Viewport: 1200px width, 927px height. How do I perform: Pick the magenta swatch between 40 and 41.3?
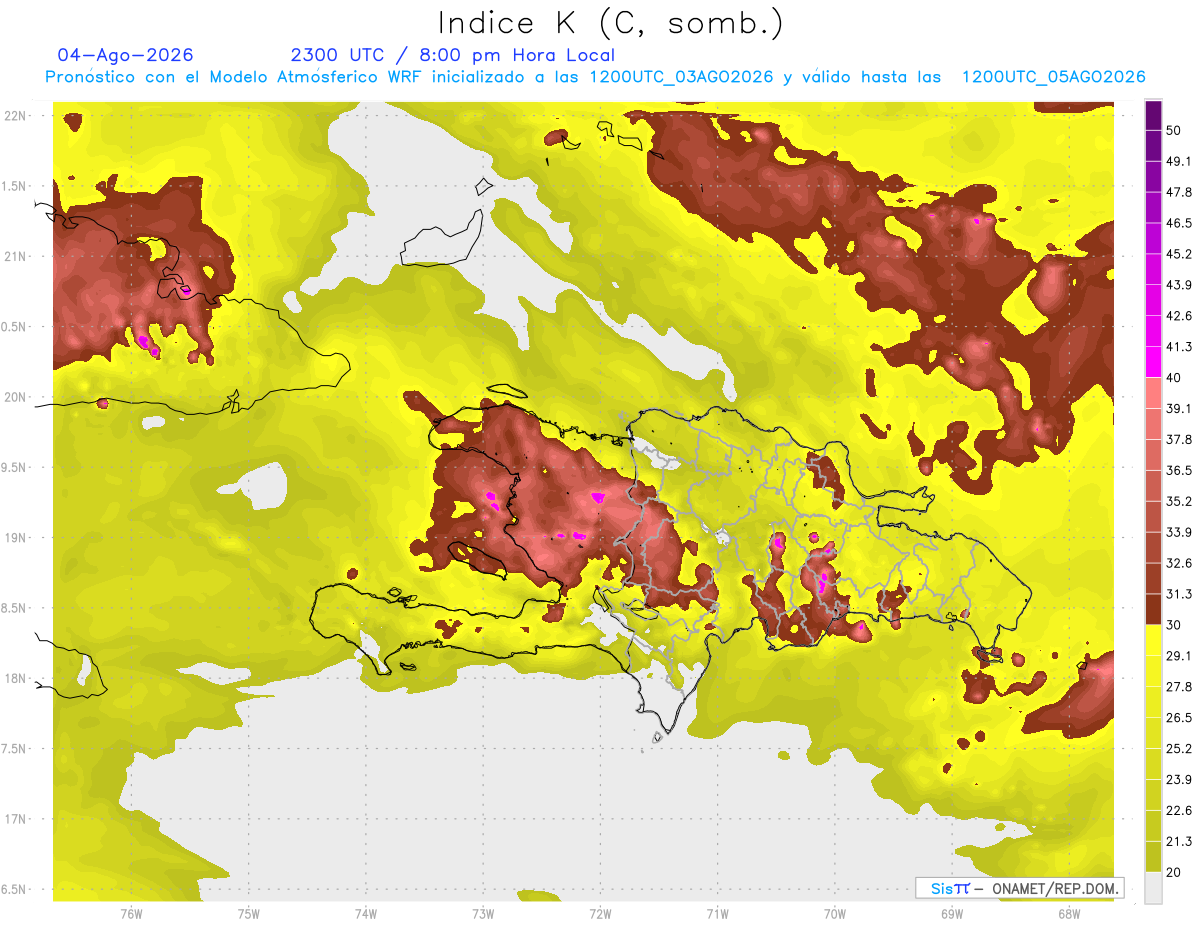(x=1153, y=362)
